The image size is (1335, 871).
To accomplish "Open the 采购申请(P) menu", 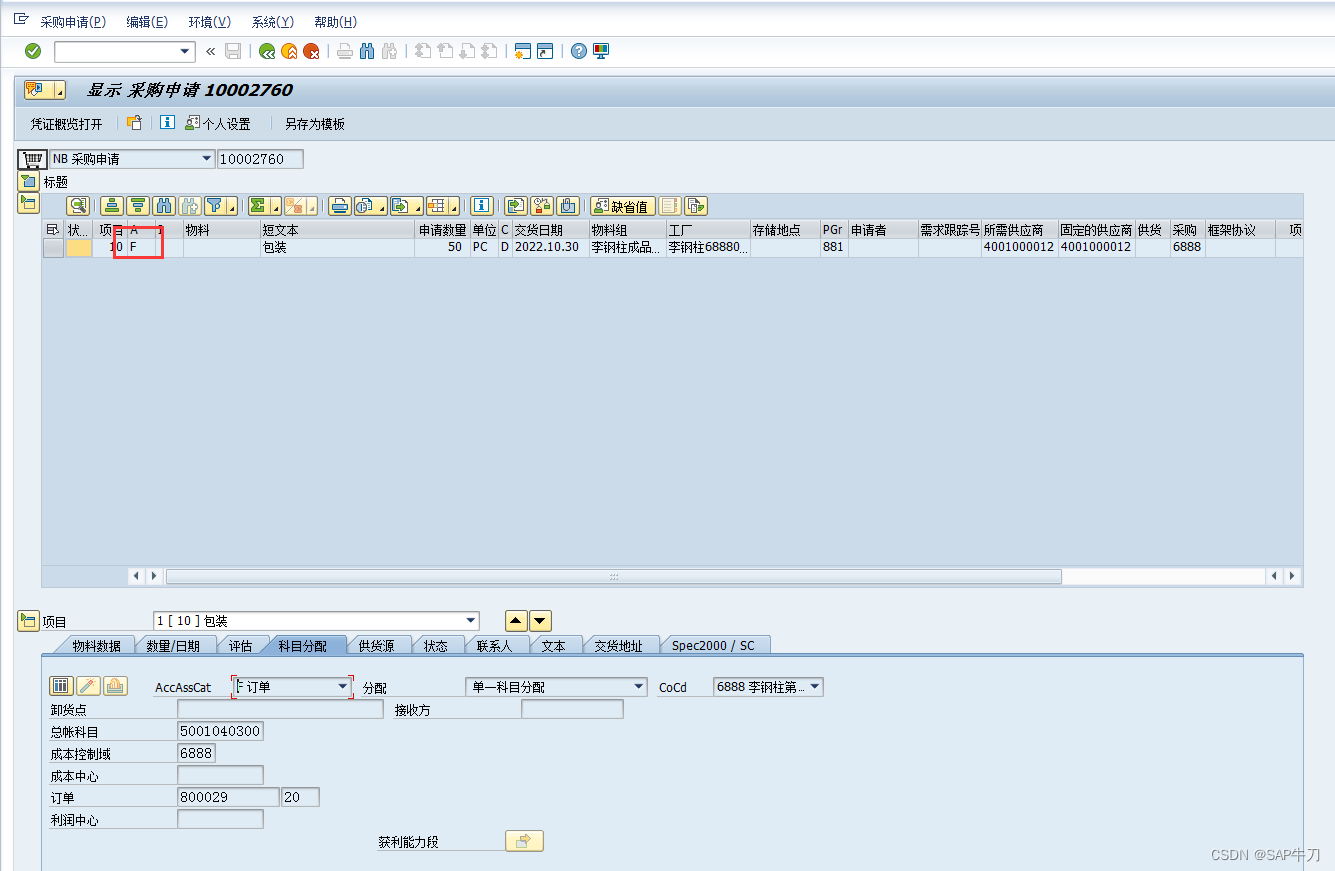I will (x=73, y=22).
